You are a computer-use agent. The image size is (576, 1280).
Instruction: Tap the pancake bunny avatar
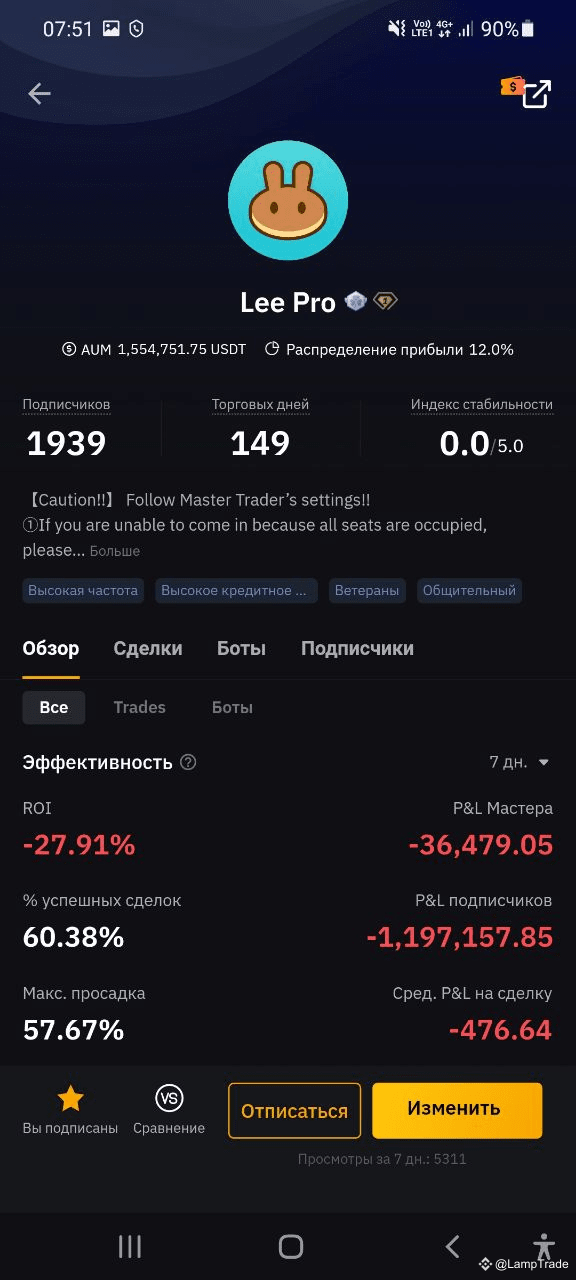click(x=288, y=200)
